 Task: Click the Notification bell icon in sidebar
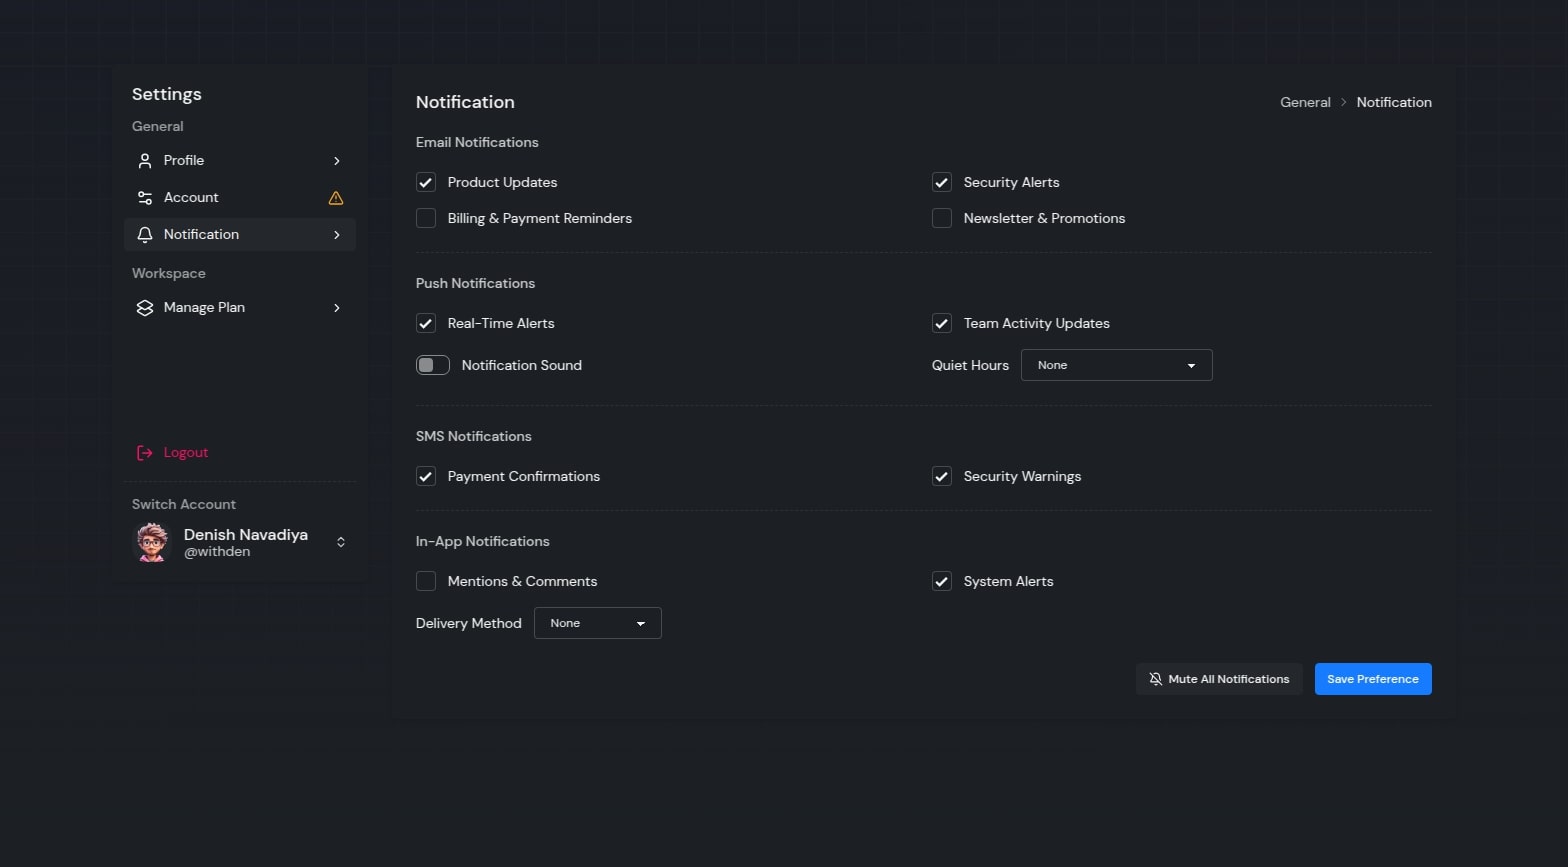point(145,235)
